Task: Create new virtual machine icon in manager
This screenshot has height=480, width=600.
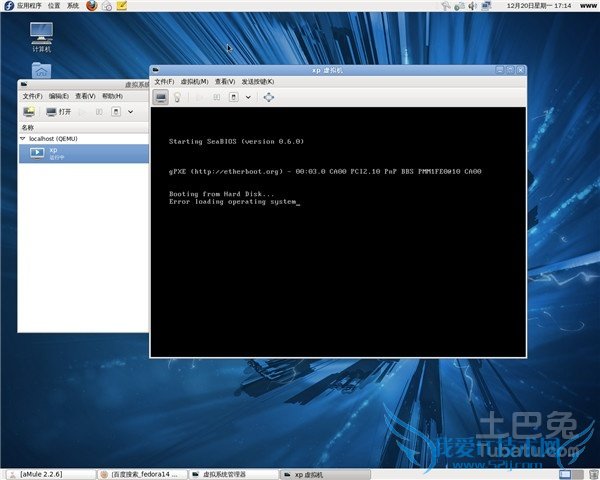Action: [x=29, y=112]
